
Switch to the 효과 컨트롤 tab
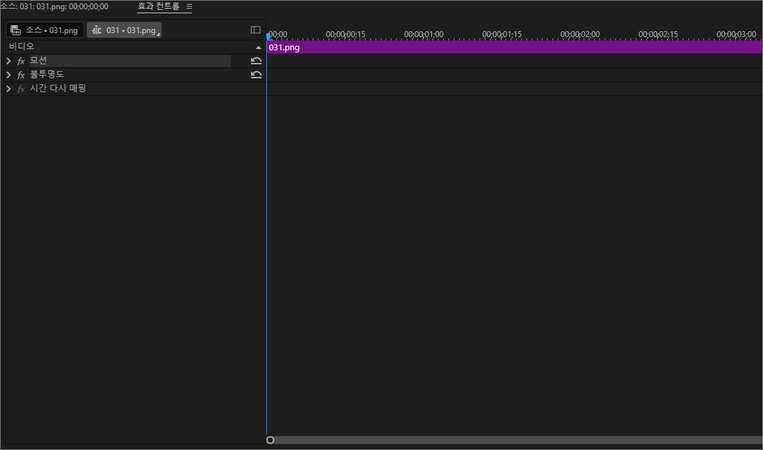click(158, 6)
